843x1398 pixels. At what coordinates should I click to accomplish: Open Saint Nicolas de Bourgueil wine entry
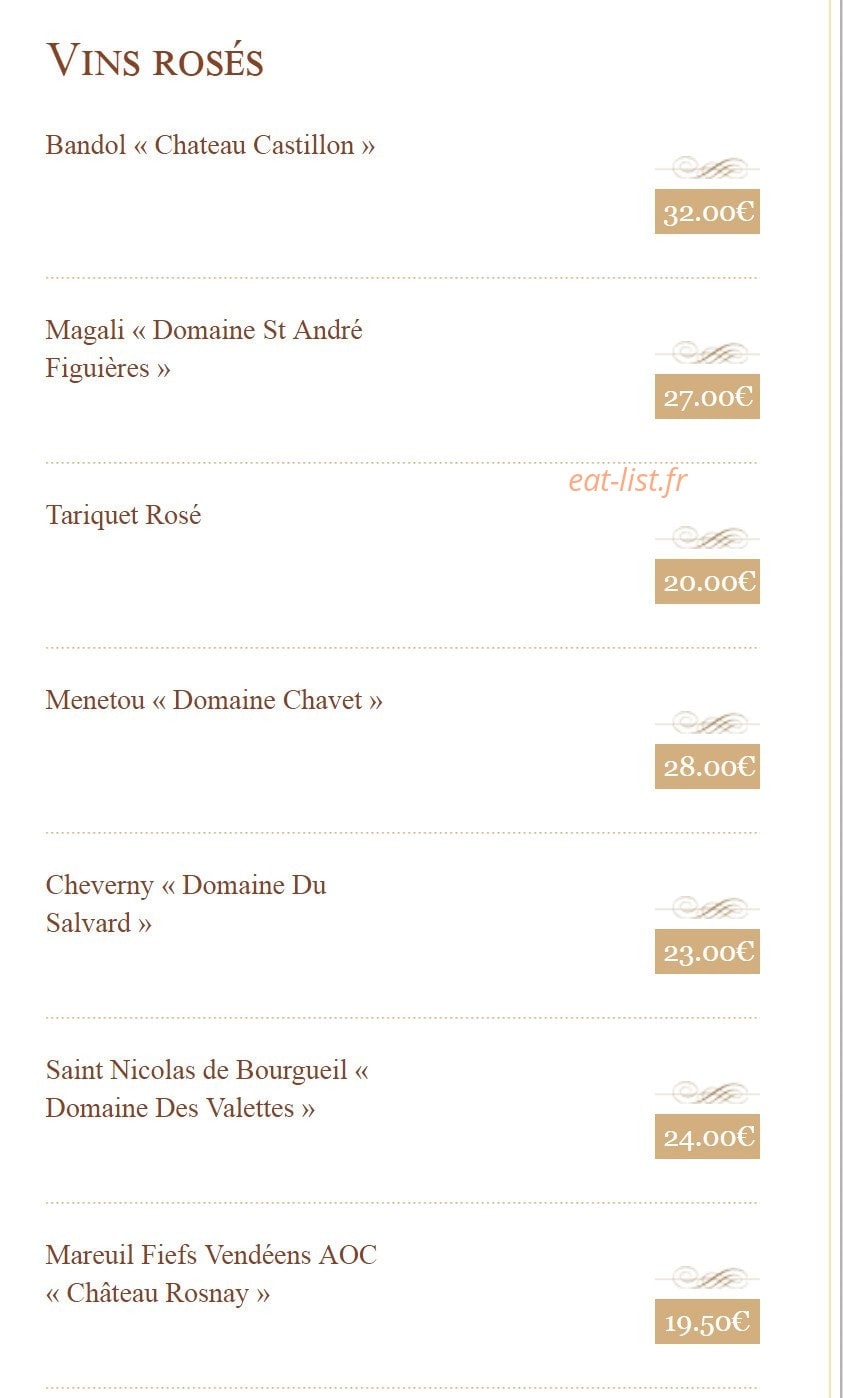(207, 1089)
